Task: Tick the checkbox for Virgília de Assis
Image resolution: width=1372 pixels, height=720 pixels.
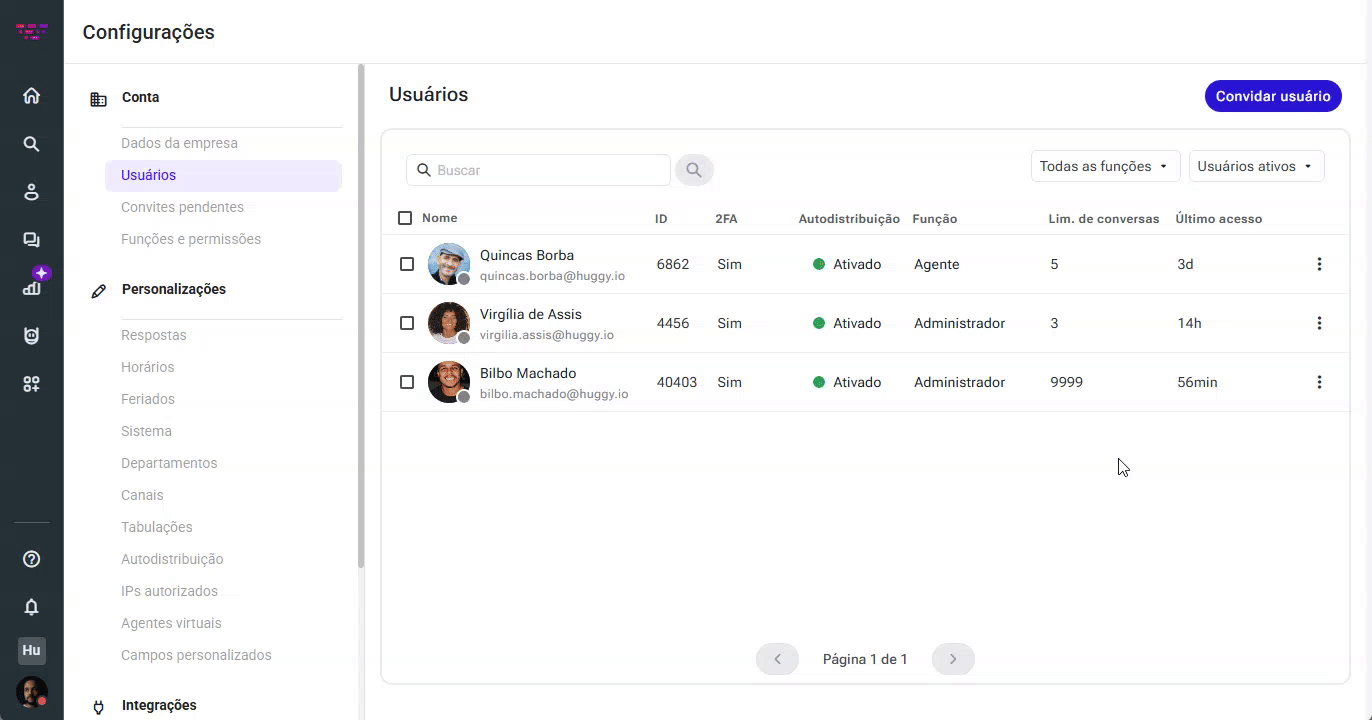Action: click(x=407, y=323)
